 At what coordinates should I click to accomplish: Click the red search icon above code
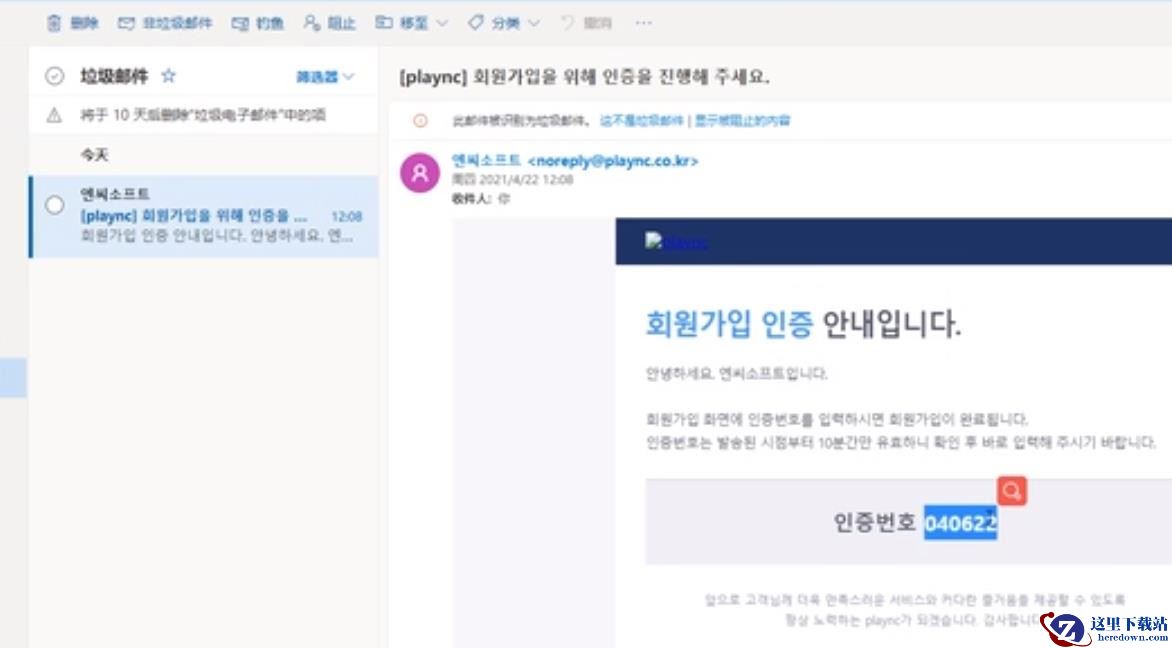(1012, 490)
